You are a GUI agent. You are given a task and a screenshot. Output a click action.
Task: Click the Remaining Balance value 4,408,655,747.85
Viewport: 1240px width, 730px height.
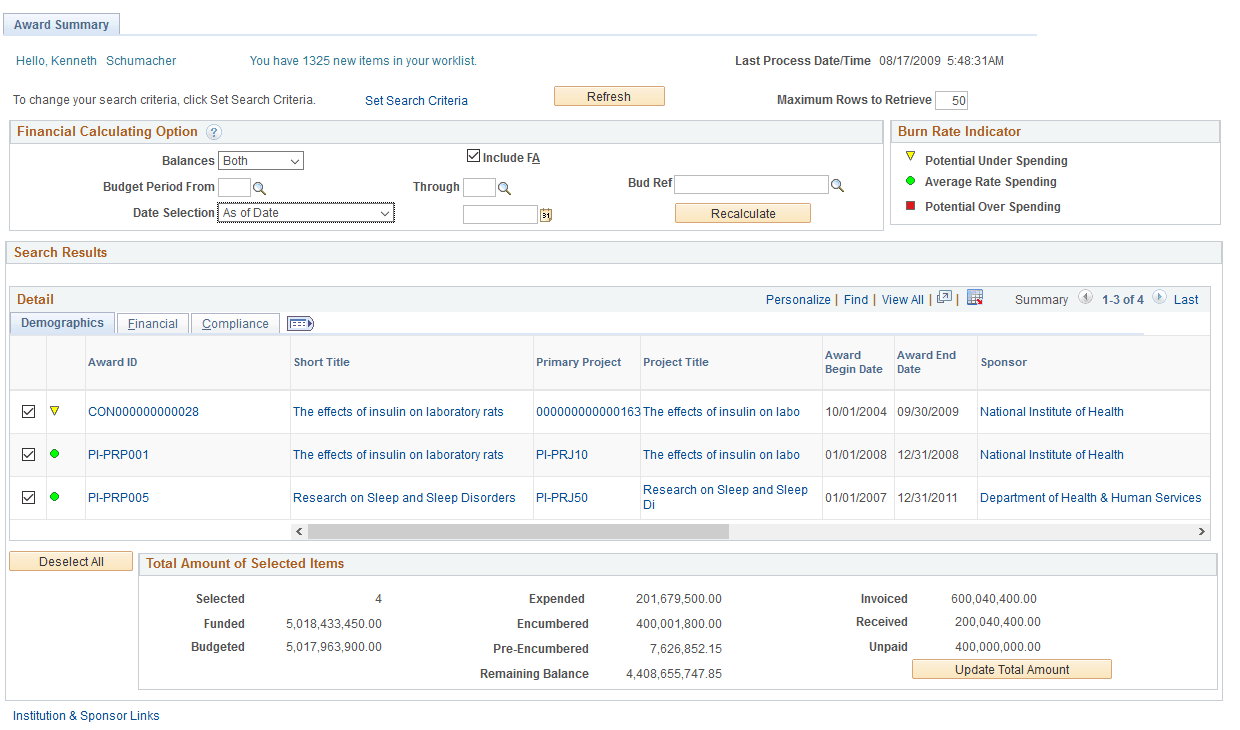674,674
